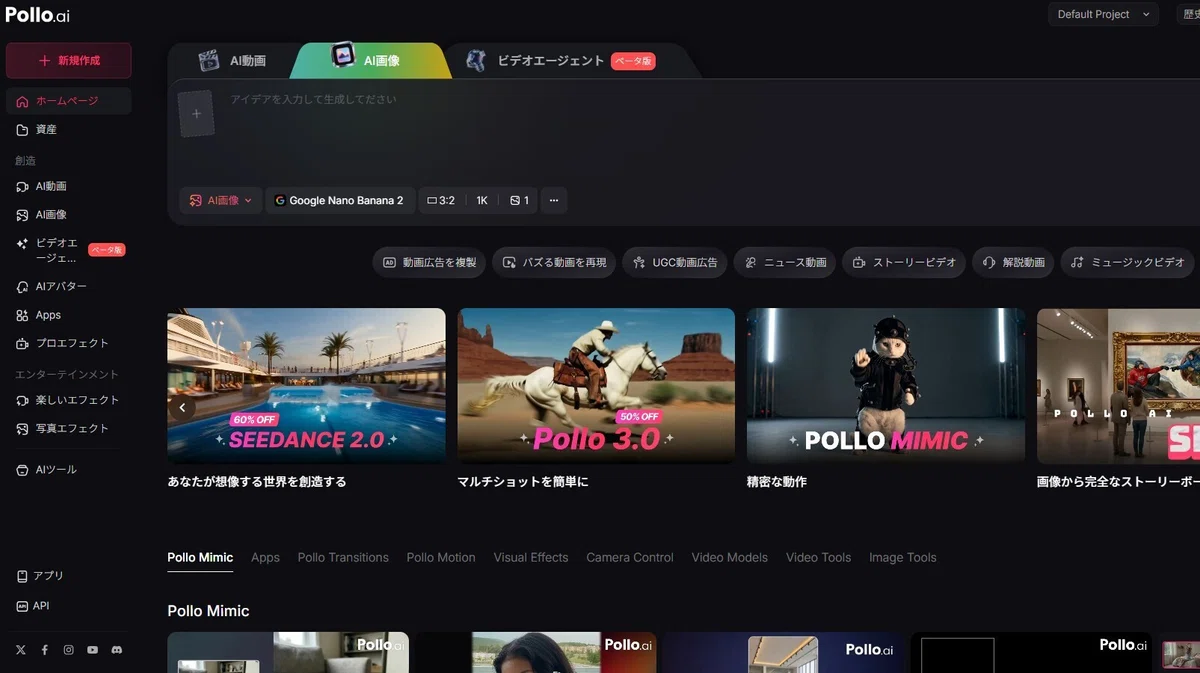Open the SEEDANCE 2.0 banner
Screen dimensions: 1200x673
(x=306, y=385)
